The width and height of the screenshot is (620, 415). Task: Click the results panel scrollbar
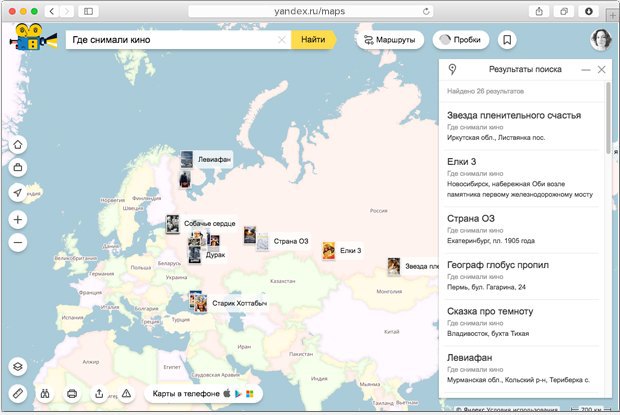(x=608, y=119)
